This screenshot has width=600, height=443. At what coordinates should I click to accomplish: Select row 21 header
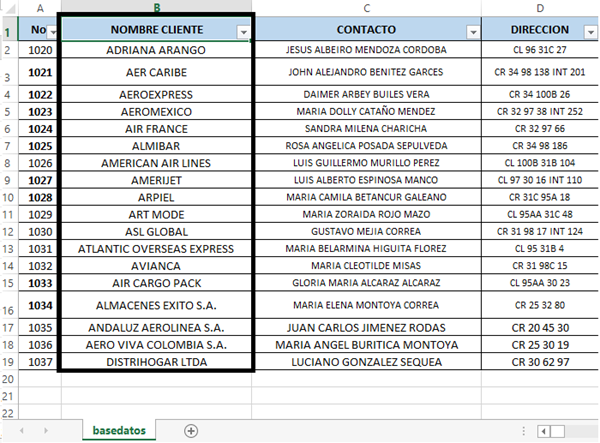coord(8,396)
